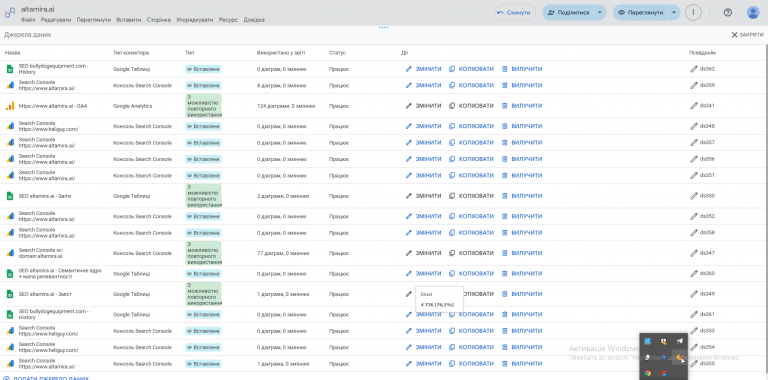The width and height of the screenshot is (768, 380).
Task: Click the Статус column header
Action: pyautogui.click(x=337, y=53)
